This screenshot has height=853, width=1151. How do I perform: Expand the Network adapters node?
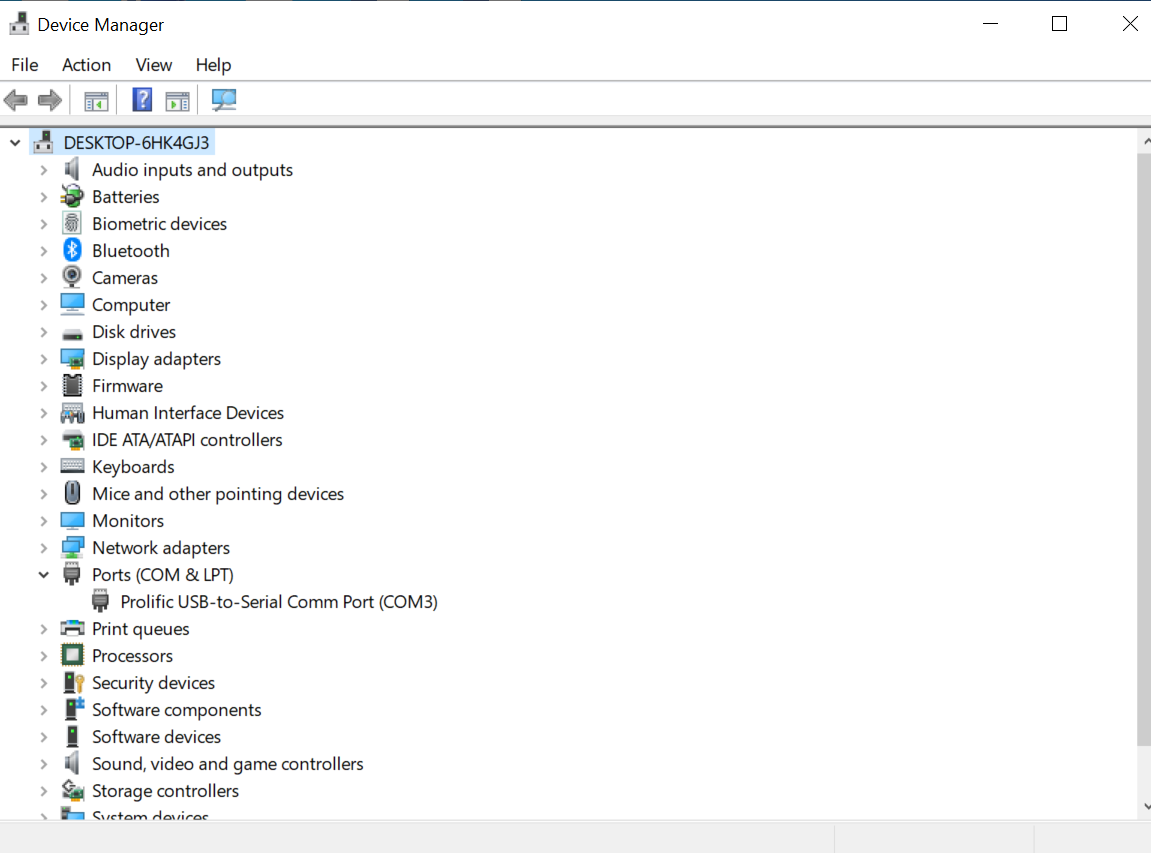44,548
